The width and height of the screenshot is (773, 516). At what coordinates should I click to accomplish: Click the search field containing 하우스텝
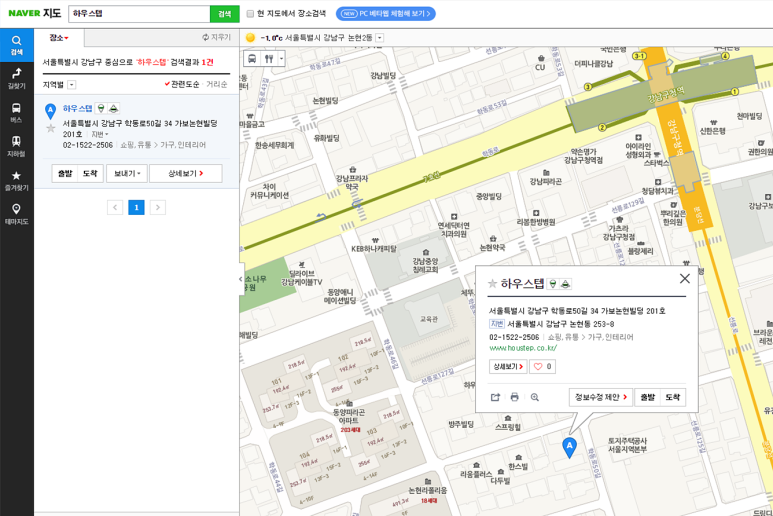[139, 14]
